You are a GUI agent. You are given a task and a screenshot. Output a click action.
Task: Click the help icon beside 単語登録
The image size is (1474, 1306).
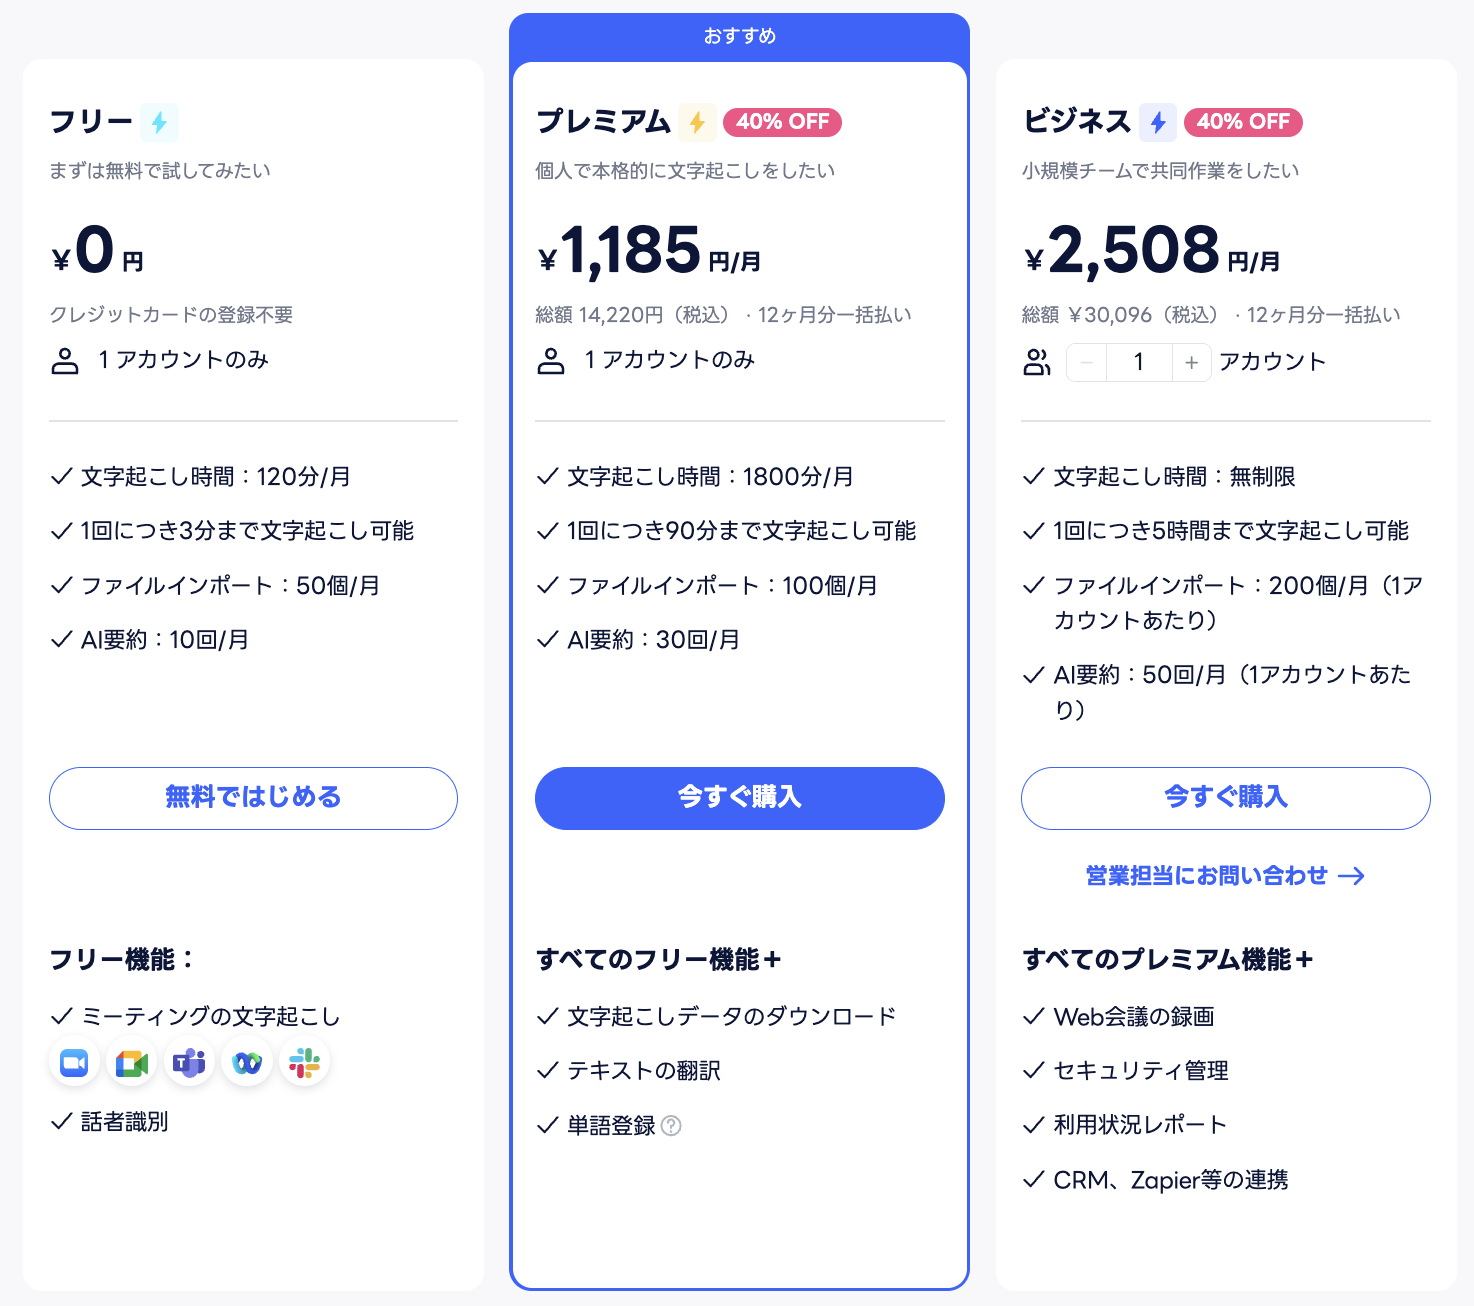point(672,1126)
